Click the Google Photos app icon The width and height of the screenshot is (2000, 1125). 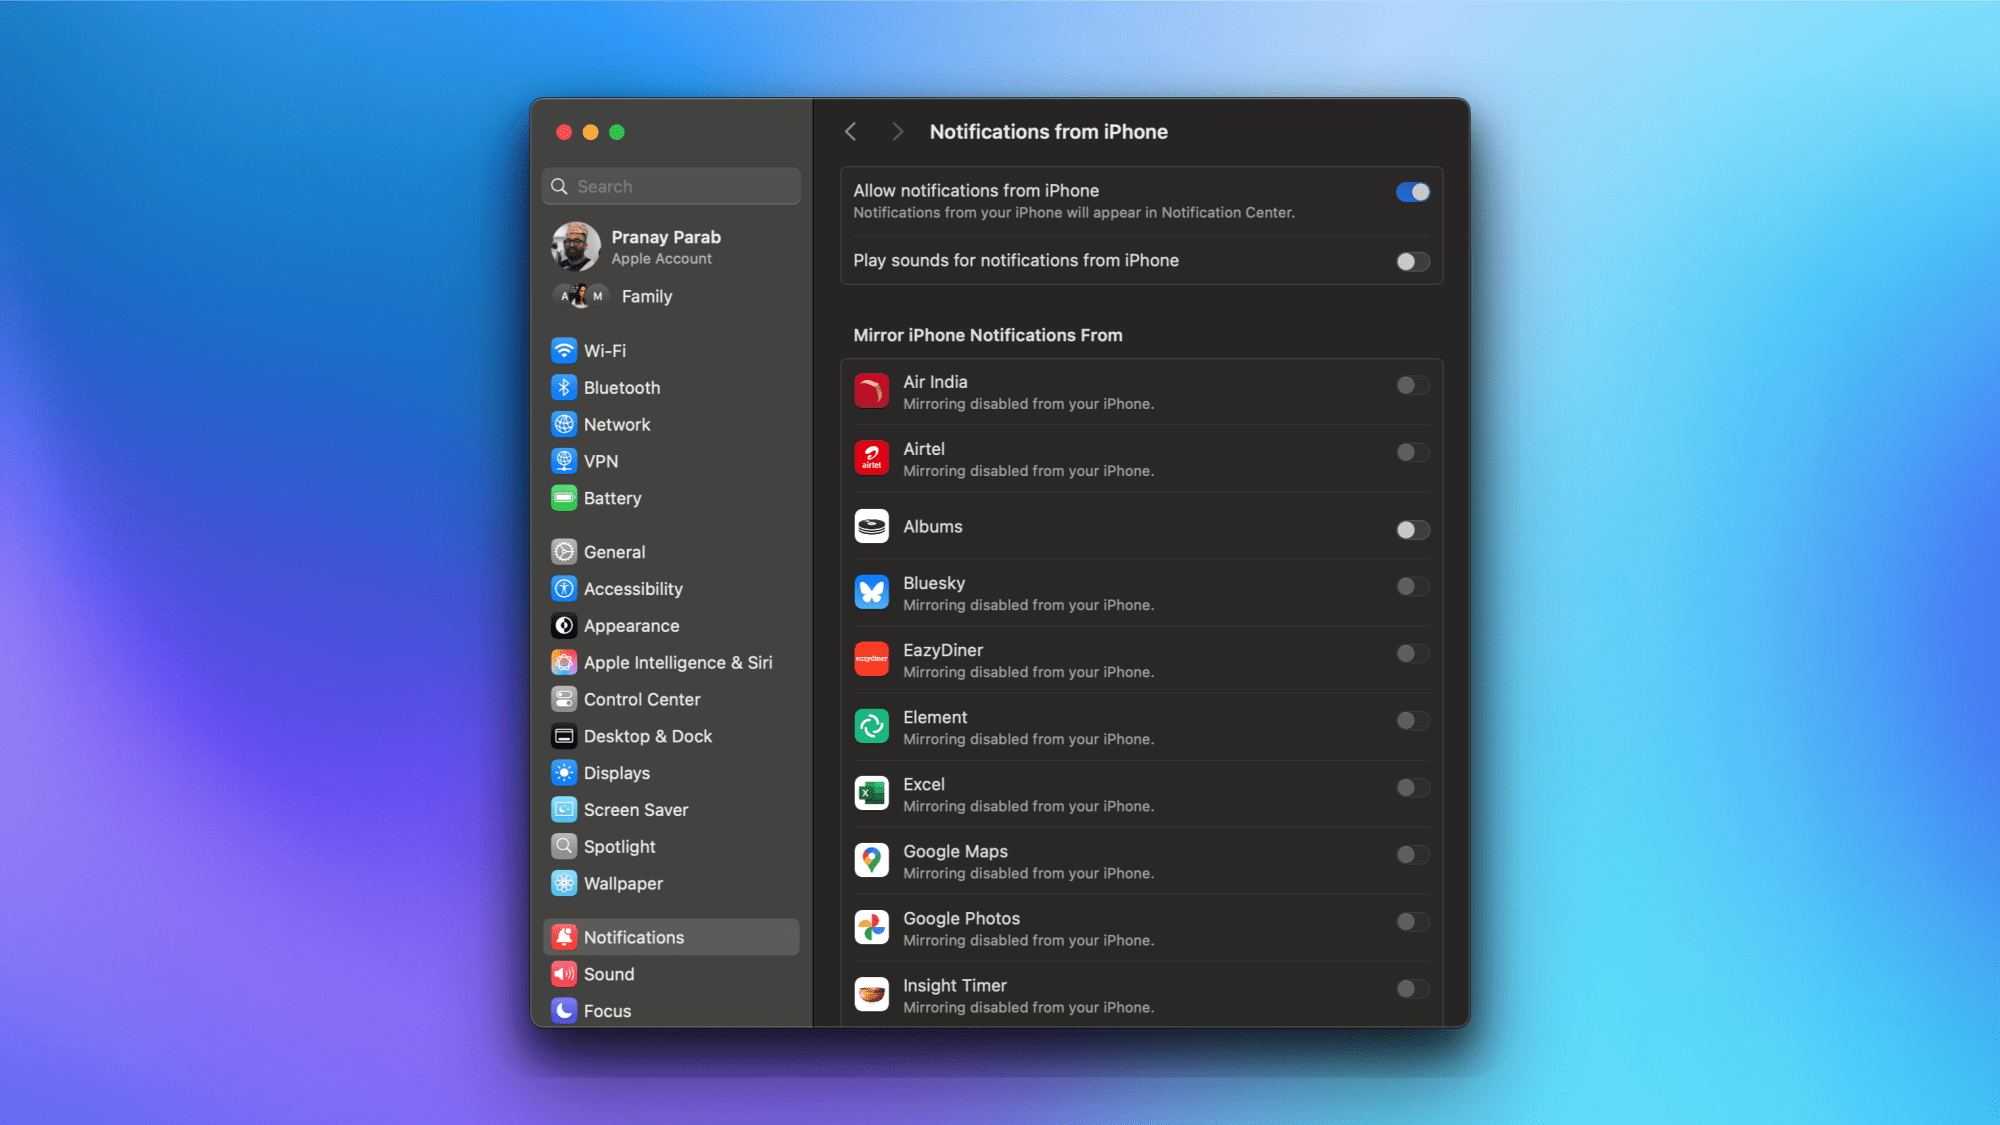pos(871,927)
